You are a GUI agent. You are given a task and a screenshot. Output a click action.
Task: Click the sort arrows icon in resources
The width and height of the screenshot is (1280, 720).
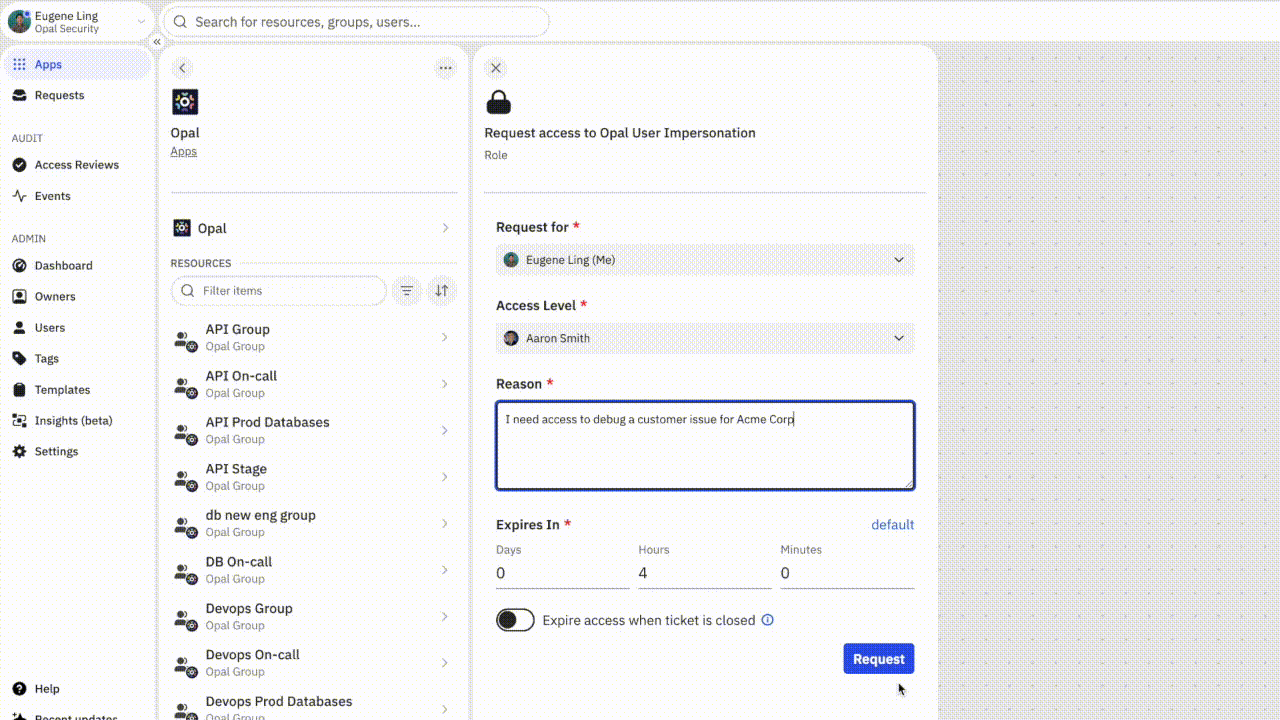[x=441, y=291]
